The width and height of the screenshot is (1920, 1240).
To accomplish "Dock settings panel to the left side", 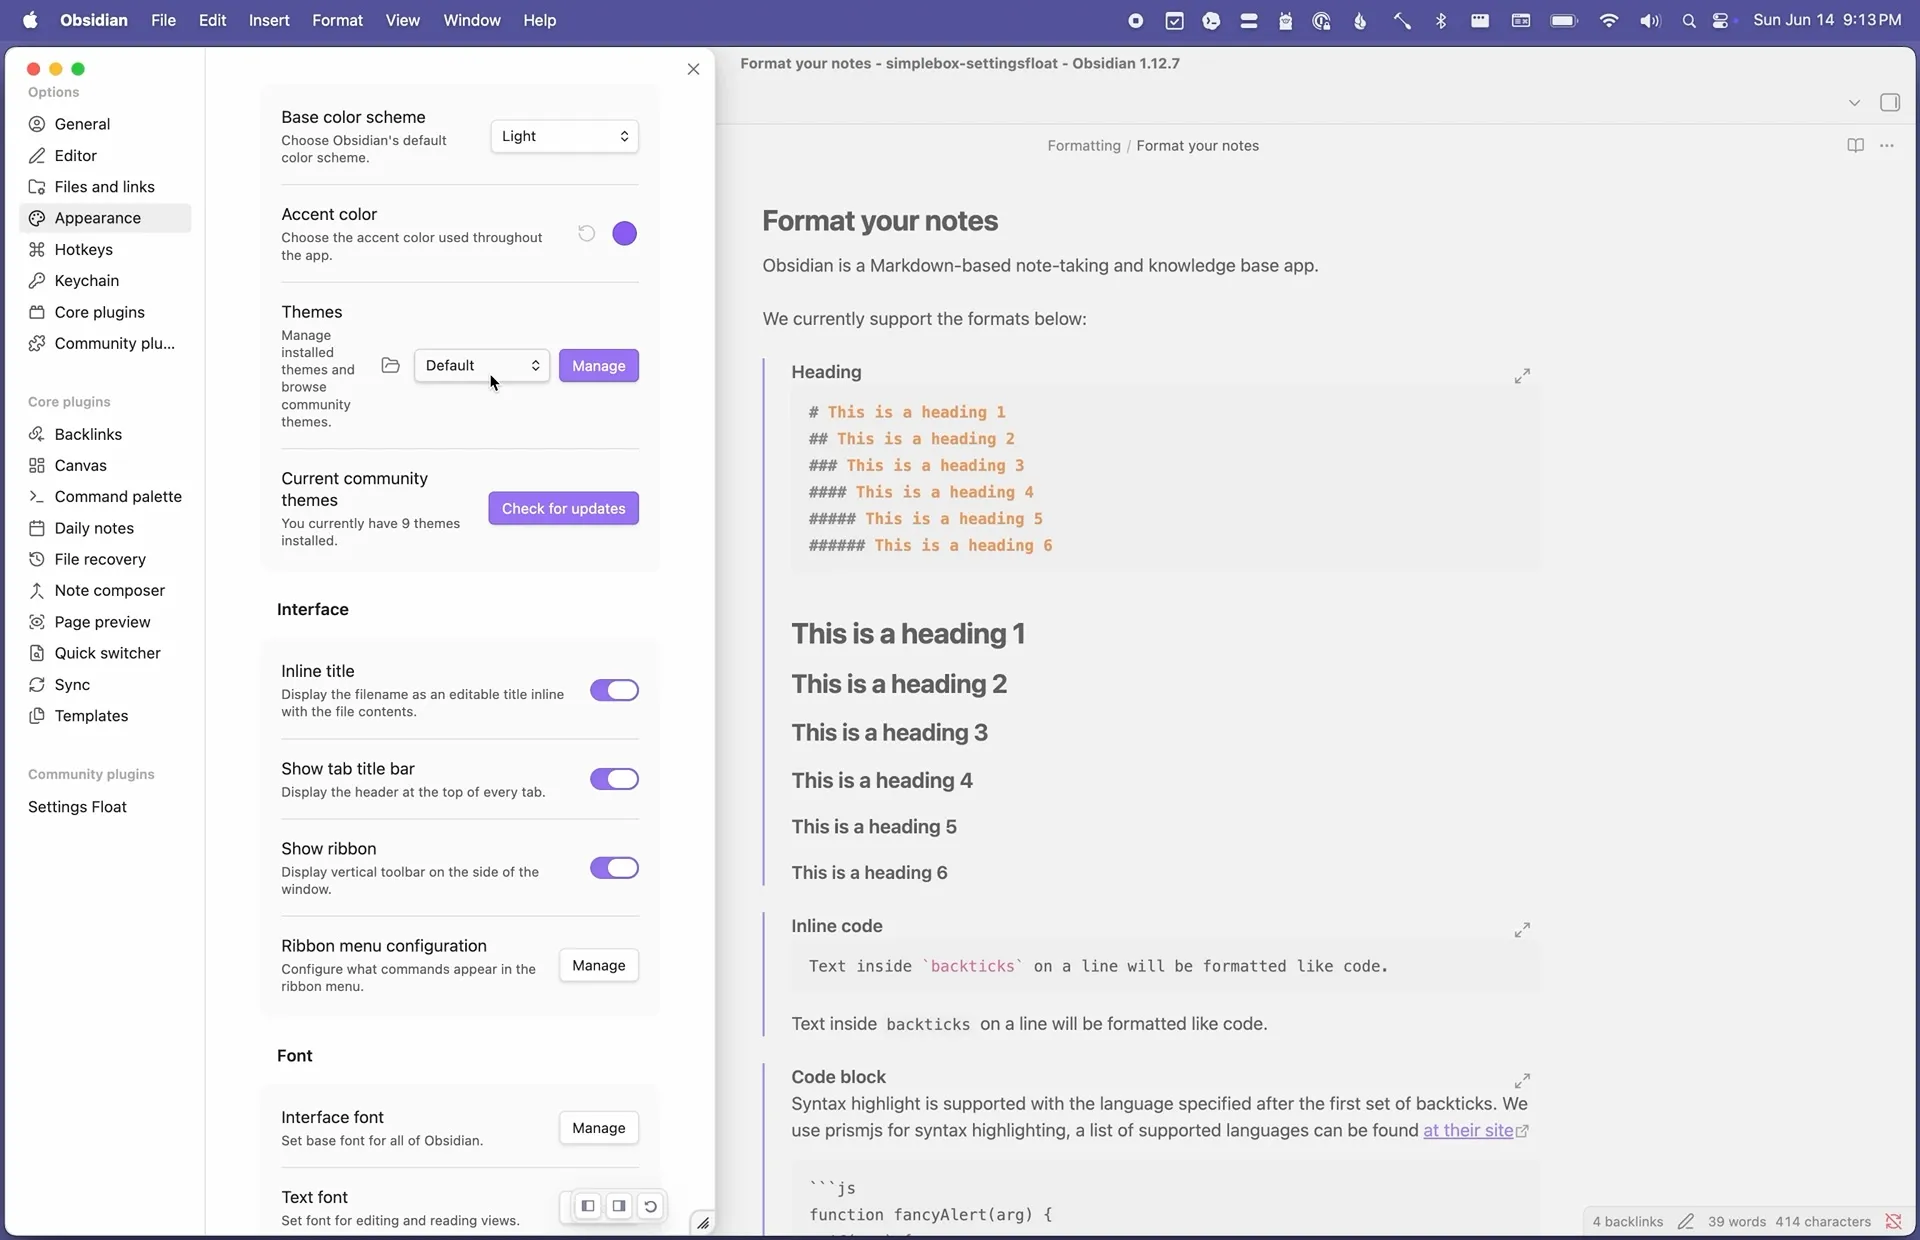I will (x=588, y=1206).
